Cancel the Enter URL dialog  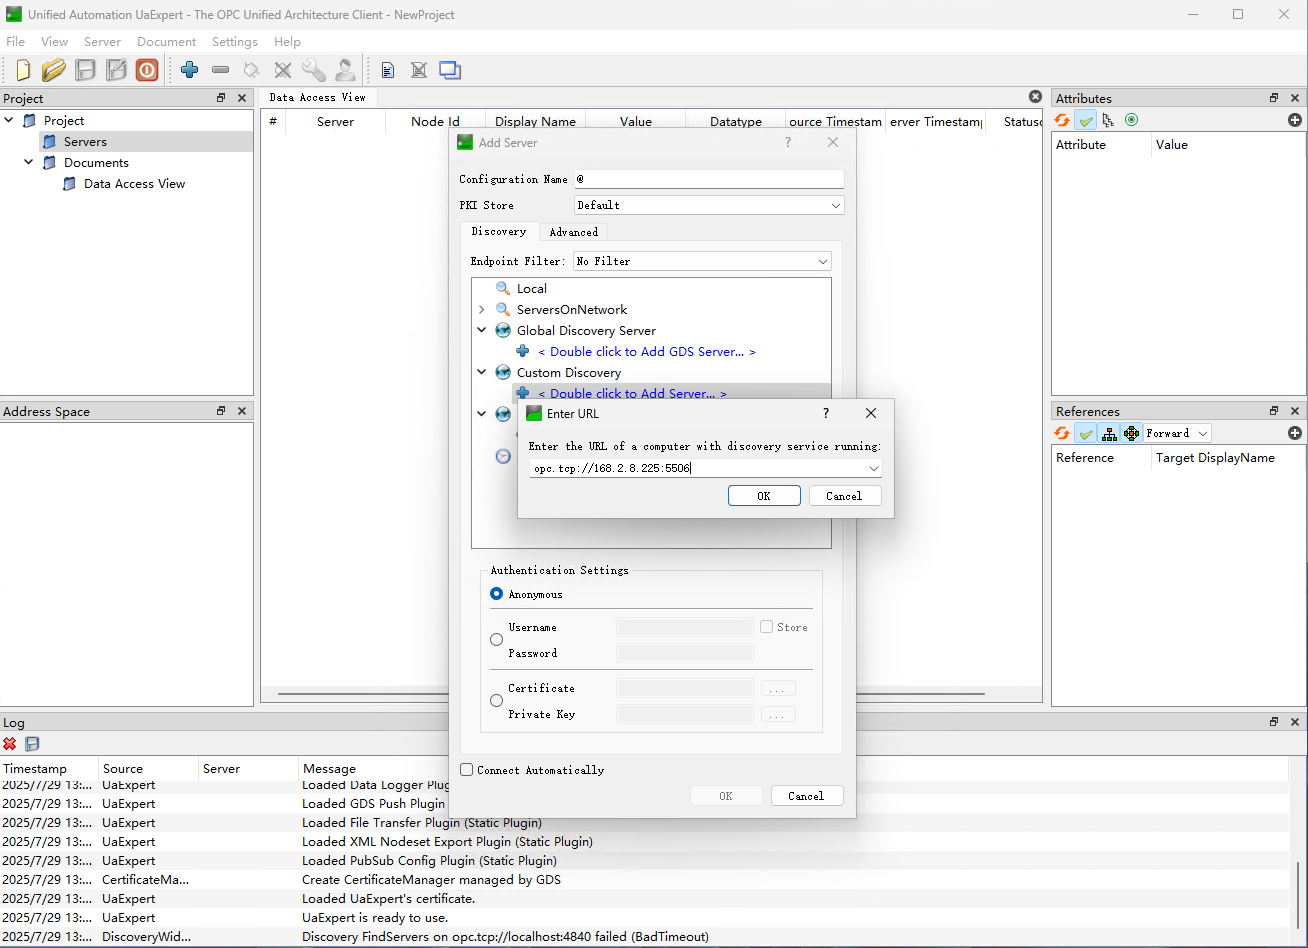coord(844,496)
